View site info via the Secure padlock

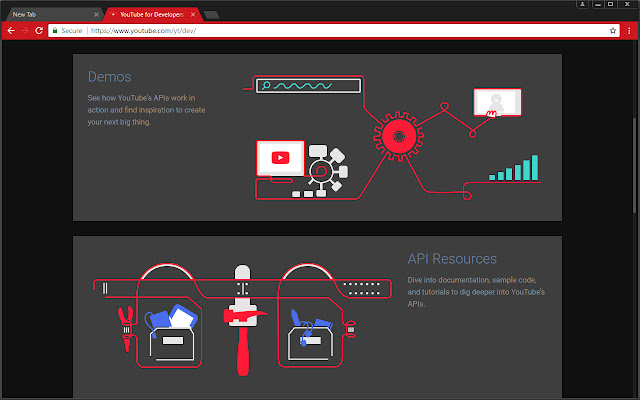point(67,31)
